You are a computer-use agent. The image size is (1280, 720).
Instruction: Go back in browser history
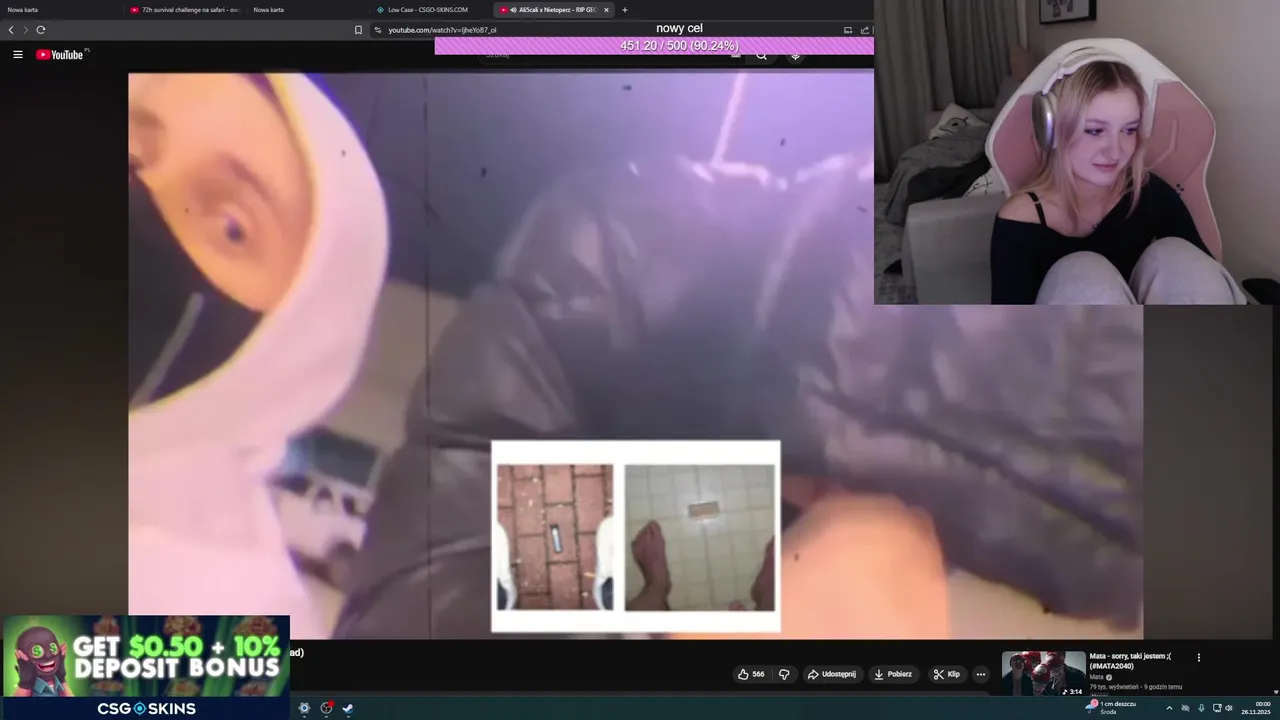[11, 30]
